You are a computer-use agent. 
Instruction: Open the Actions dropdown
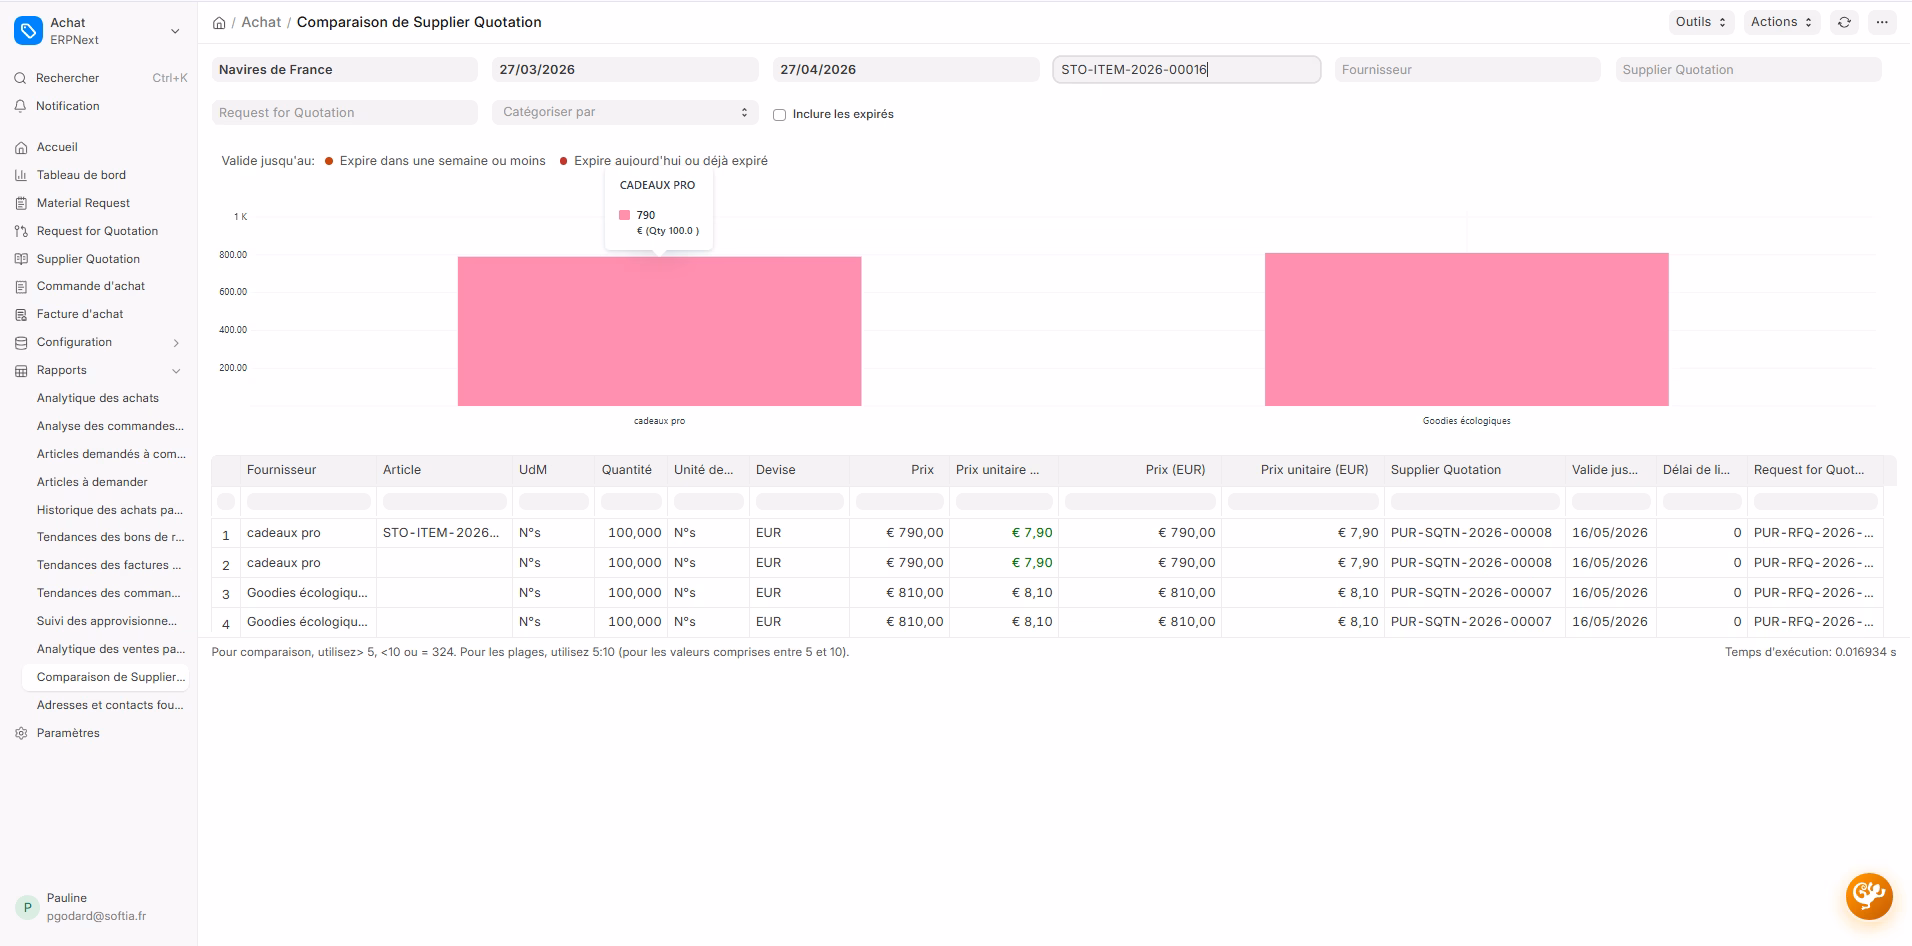pyautogui.click(x=1781, y=22)
